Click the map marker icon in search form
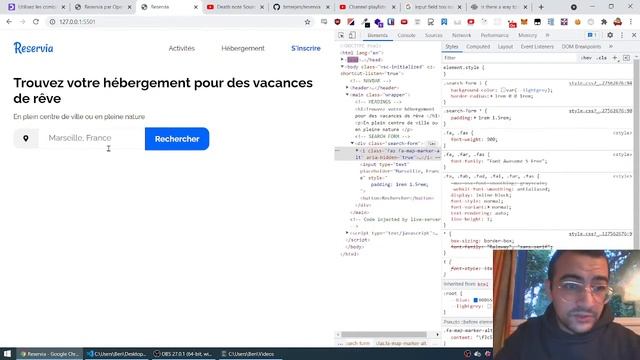This screenshot has height=360, width=640. coord(26,138)
